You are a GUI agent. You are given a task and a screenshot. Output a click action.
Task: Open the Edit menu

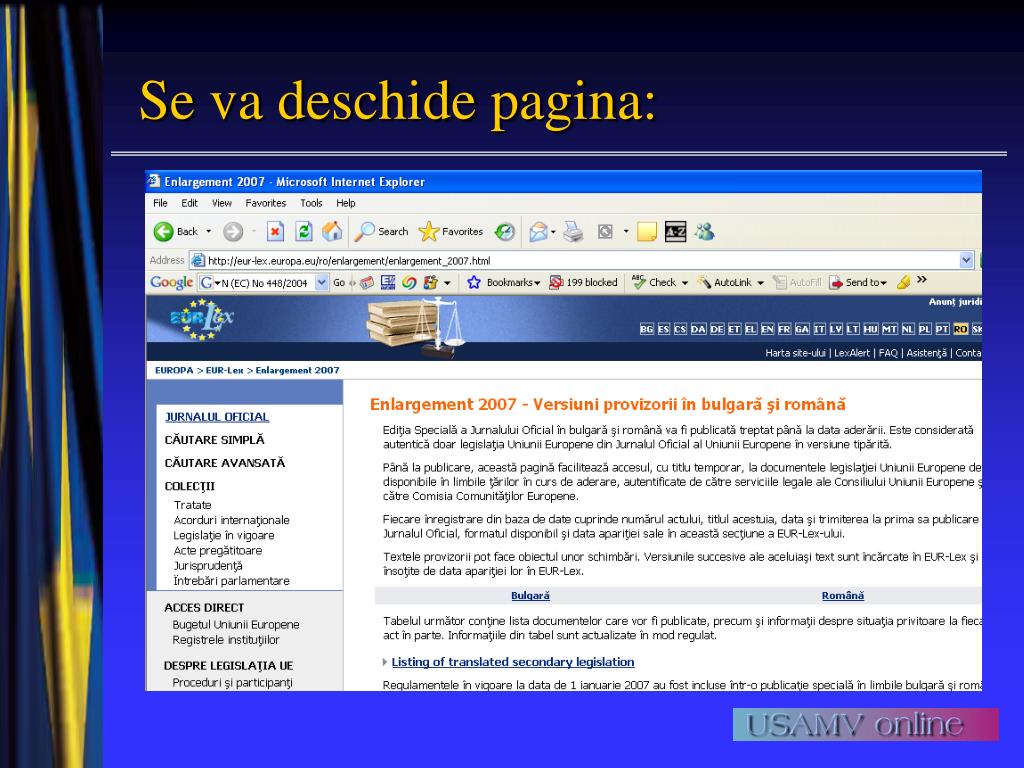(x=189, y=203)
